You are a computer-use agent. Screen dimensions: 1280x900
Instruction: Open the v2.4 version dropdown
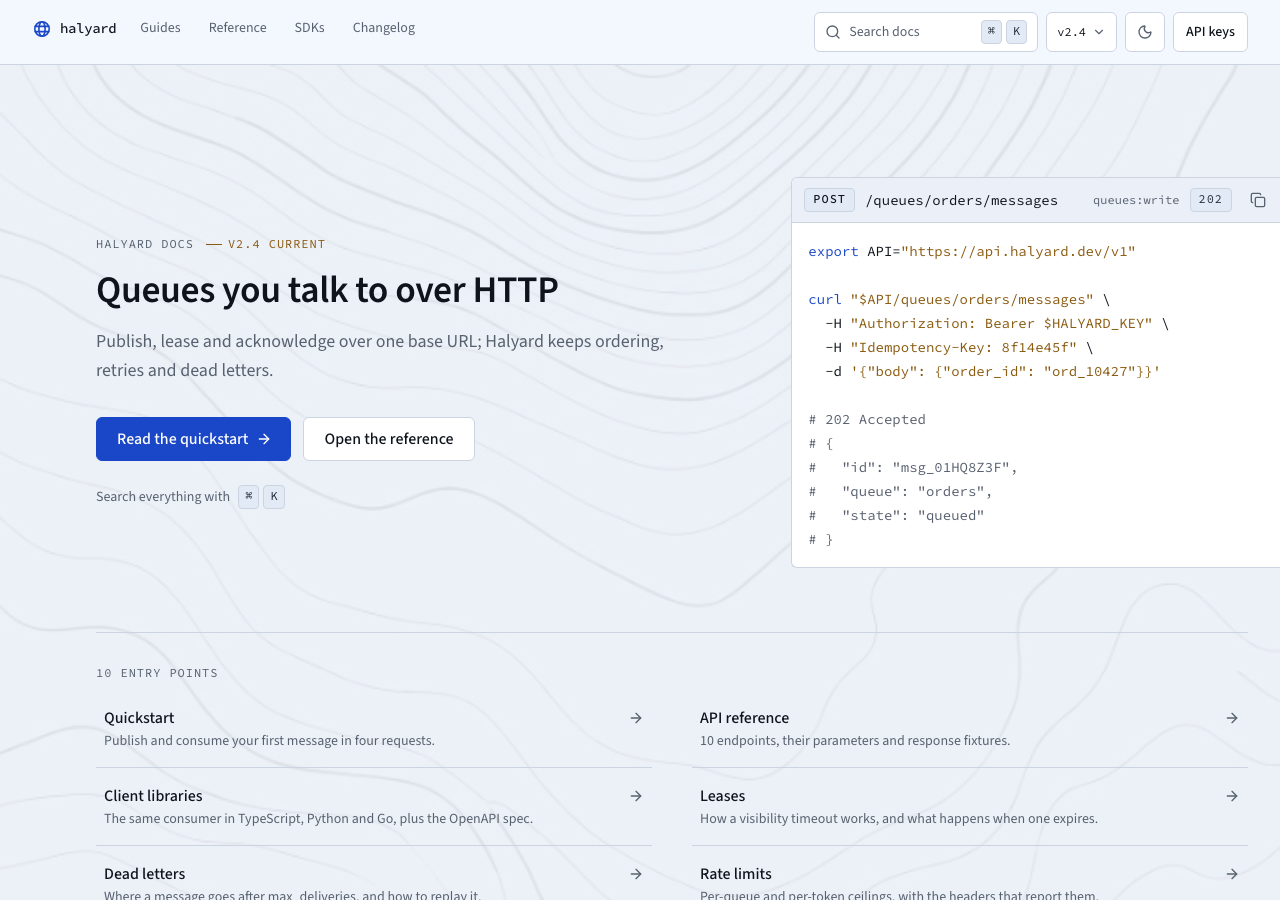(x=1081, y=32)
